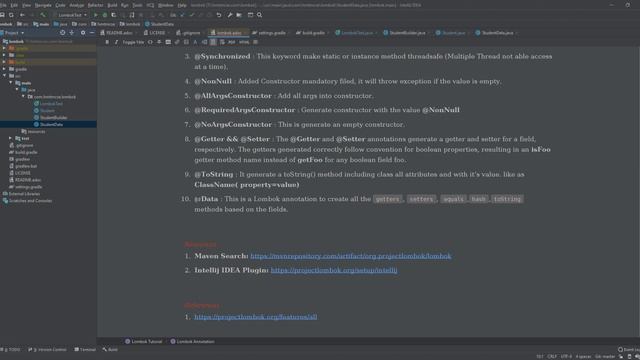This screenshot has height=360, width=640.
Task: Click the Search Everywhere magnifier icon
Action: (x=260, y=15)
